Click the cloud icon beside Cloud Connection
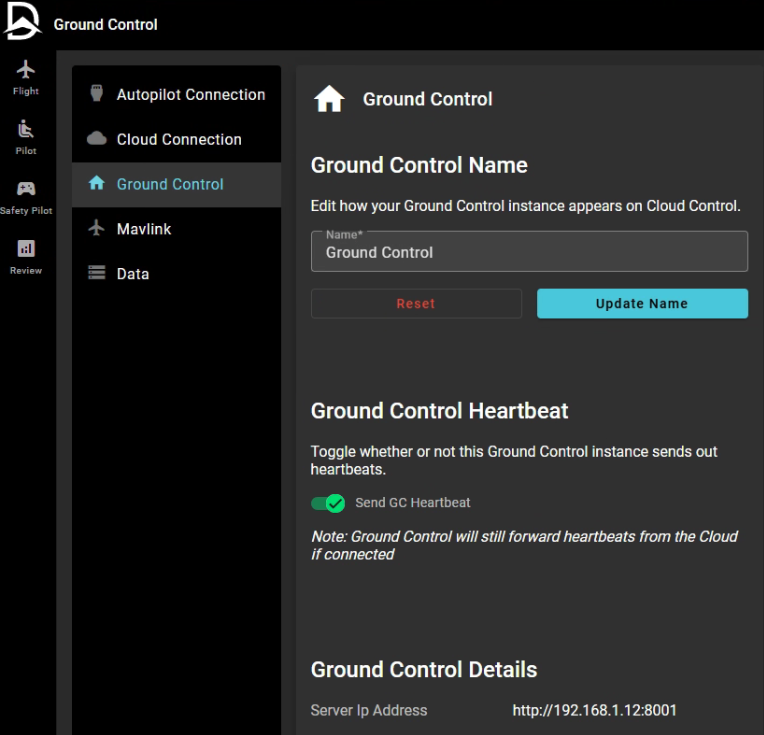The height and width of the screenshot is (735, 764). [97, 139]
